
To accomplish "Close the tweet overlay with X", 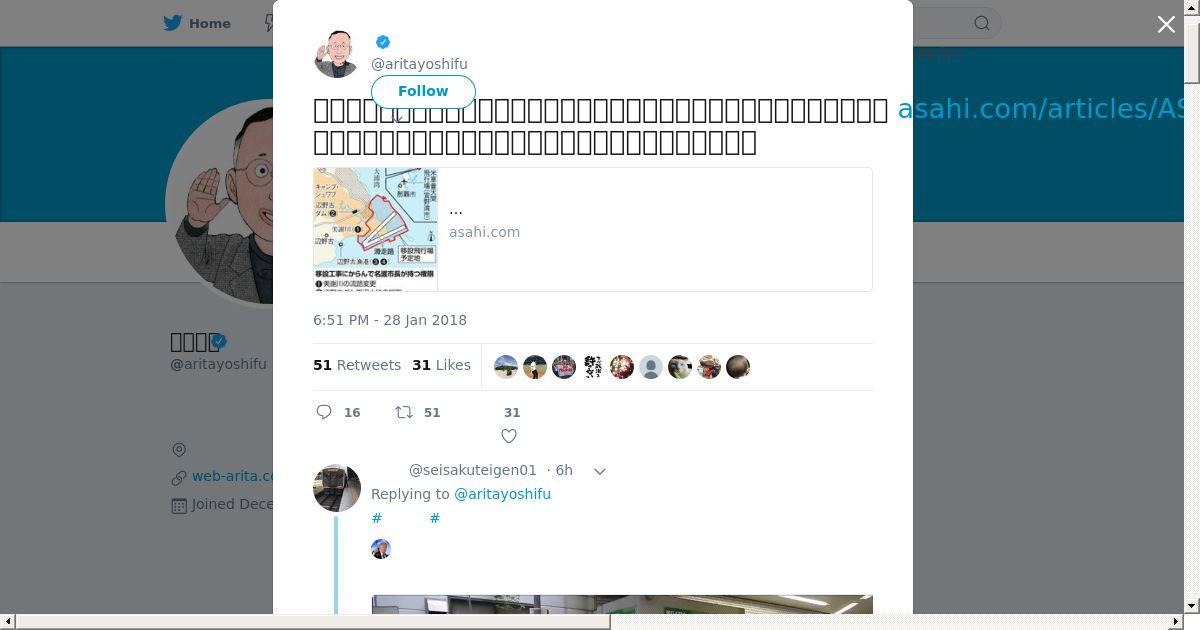I will (x=1166, y=24).
